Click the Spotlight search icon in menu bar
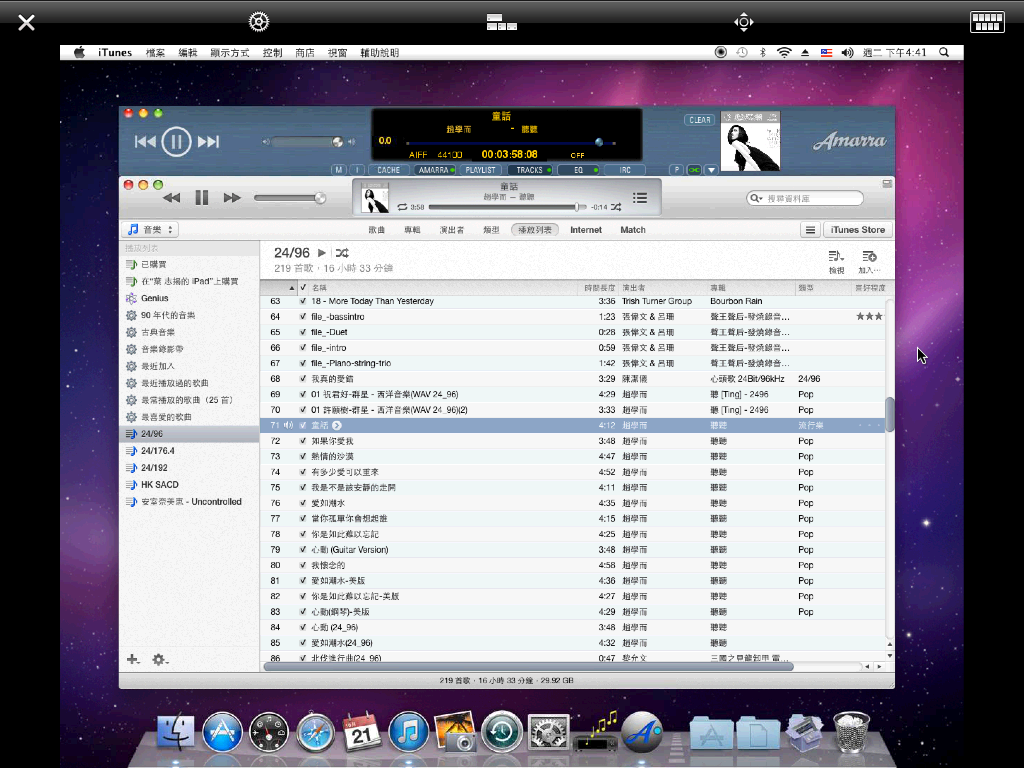Image resolution: width=1024 pixels, height=768 pixels. point(944,52)
